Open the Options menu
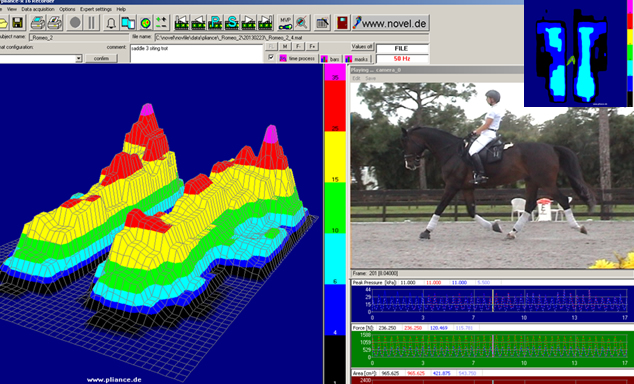 point(67,9)
